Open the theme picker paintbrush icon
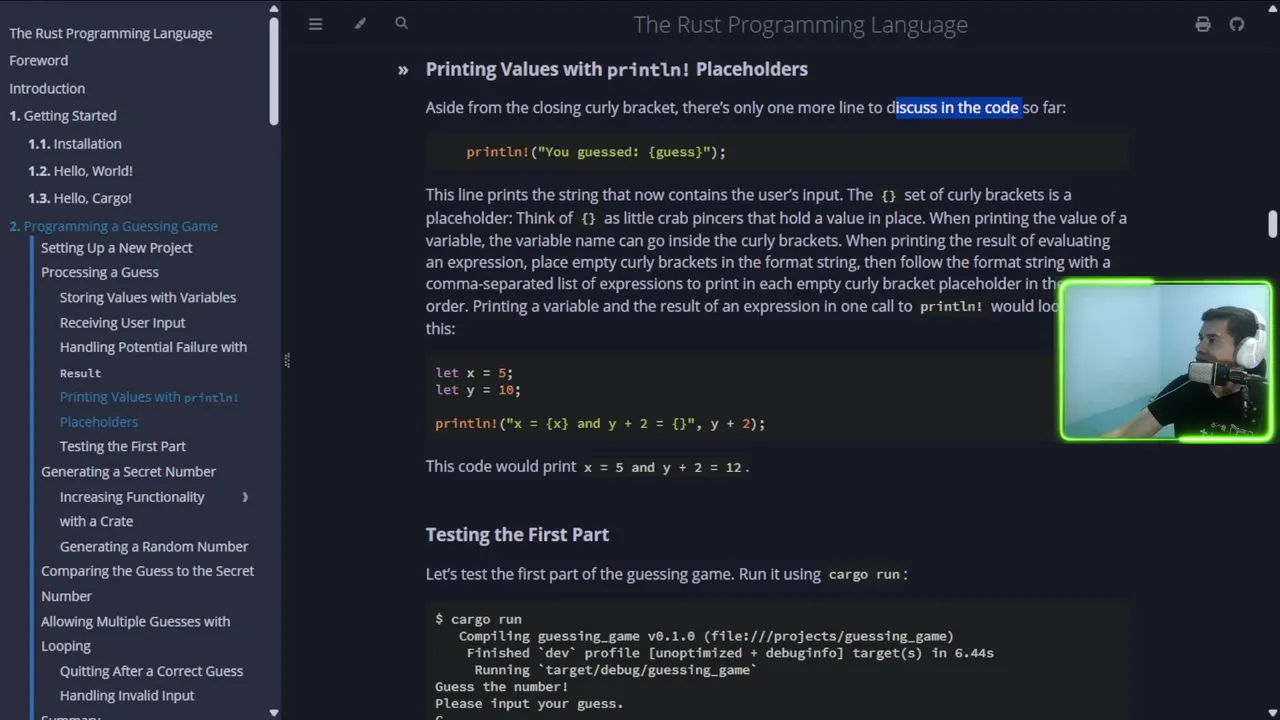This screenshot has height=720, width=1280. click(360, 24)
